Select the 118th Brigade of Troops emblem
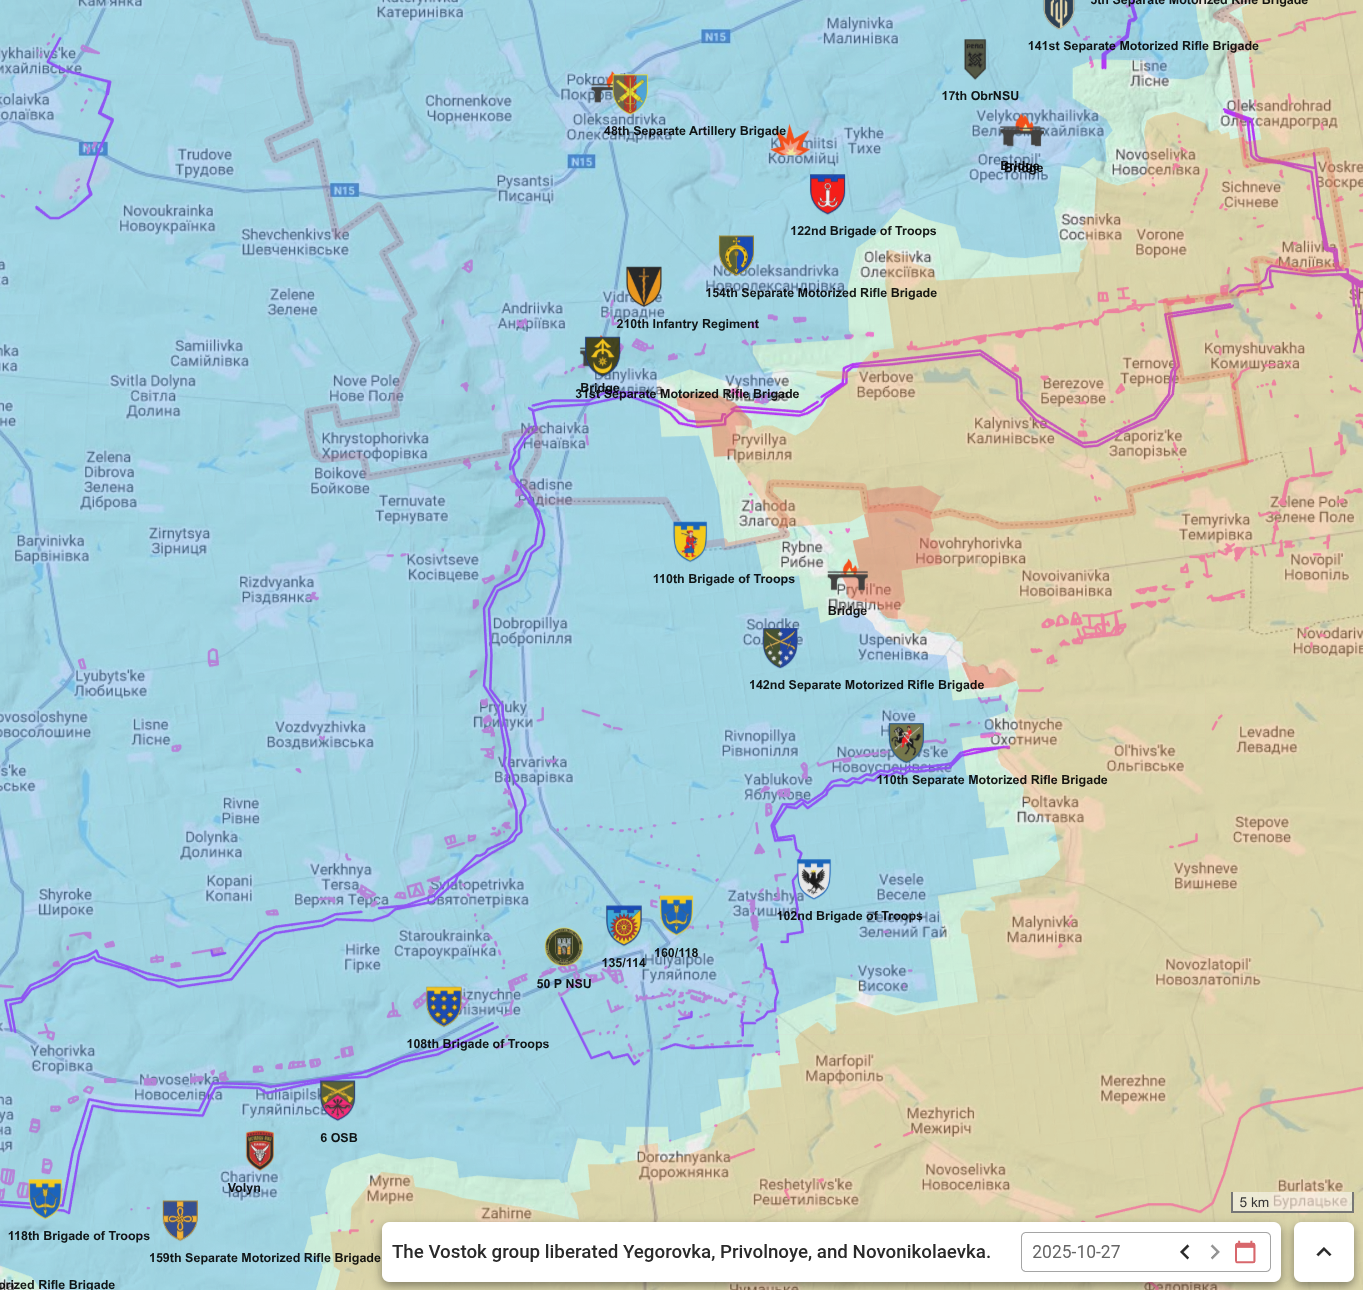This screenshot has width=1363, height=1290. pyautogui.click(x=45, y=1198)
